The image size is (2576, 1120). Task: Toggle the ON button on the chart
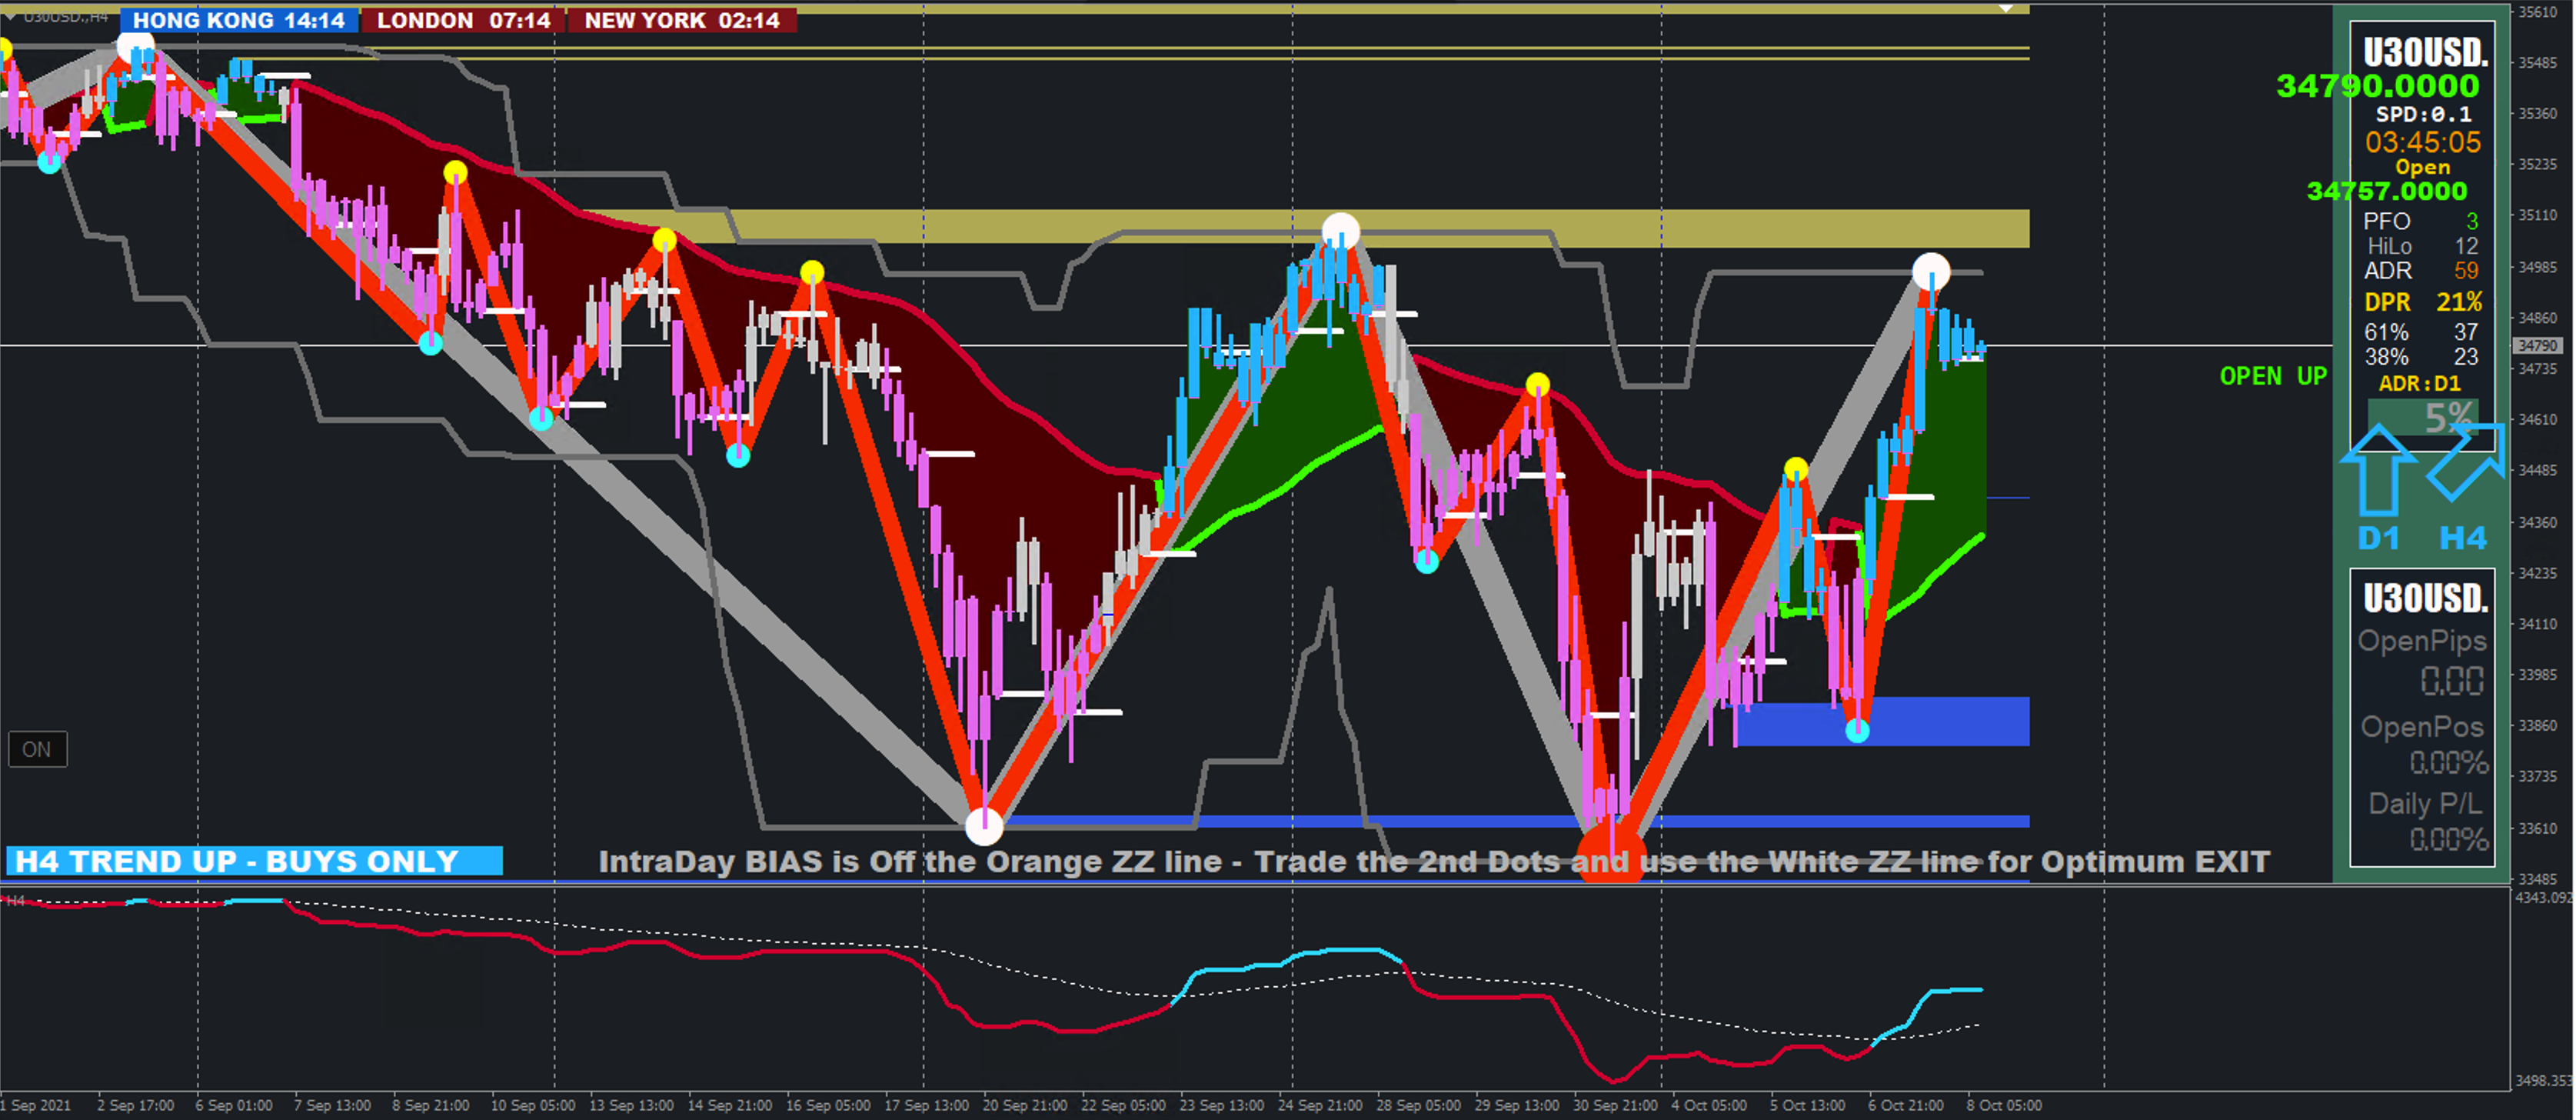(x=37, y=749)
